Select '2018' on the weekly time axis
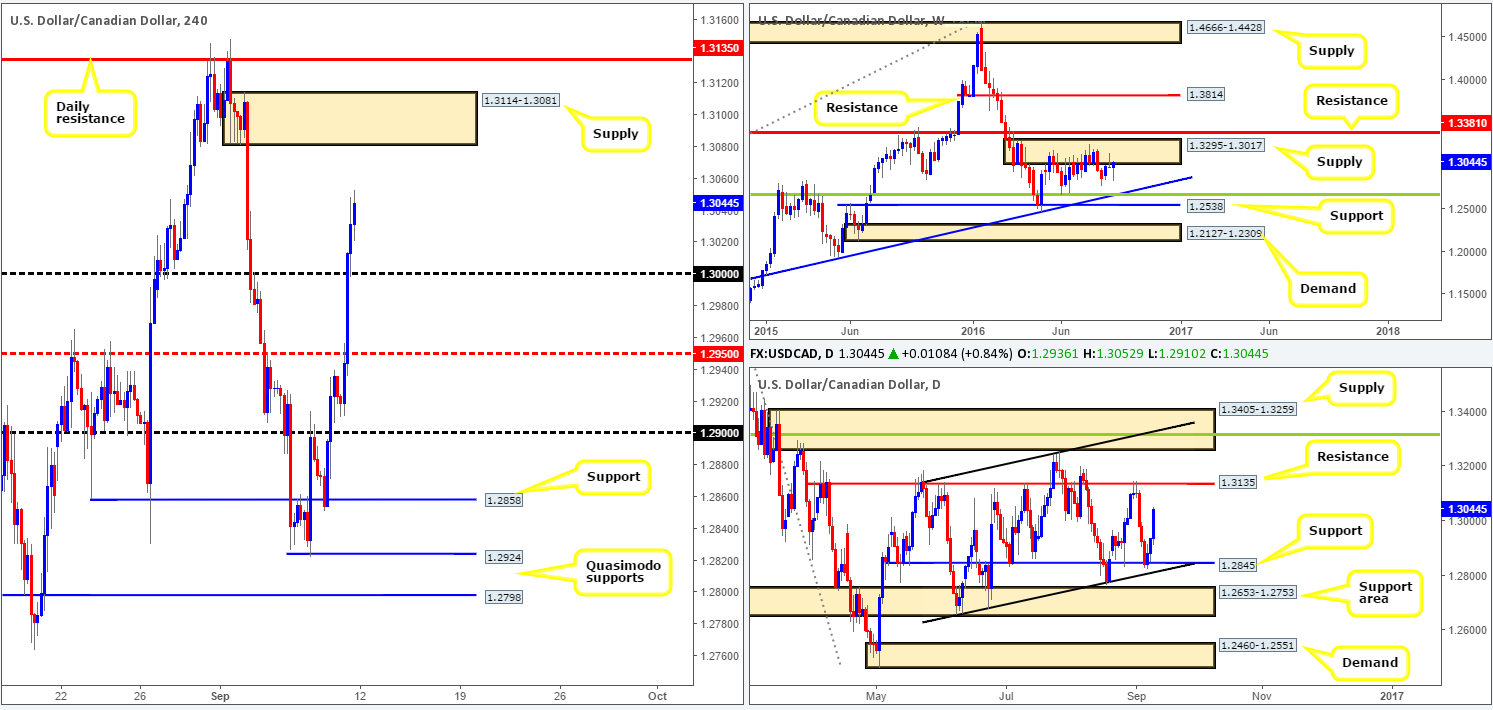This screenshot has width=1493, height=710. 1388,330
